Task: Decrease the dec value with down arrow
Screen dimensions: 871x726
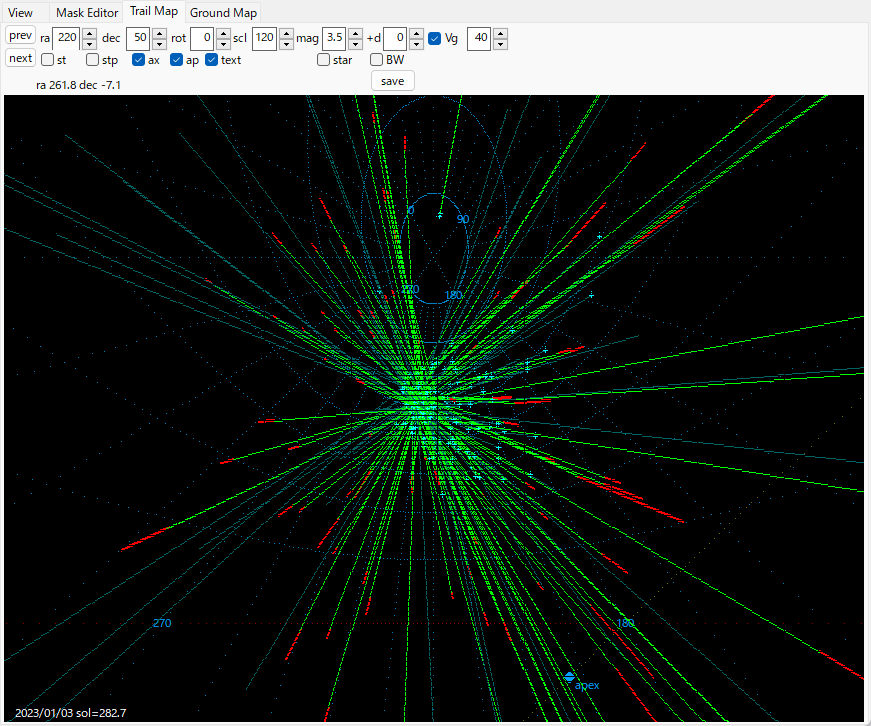Action: click(x=159, y=44)
